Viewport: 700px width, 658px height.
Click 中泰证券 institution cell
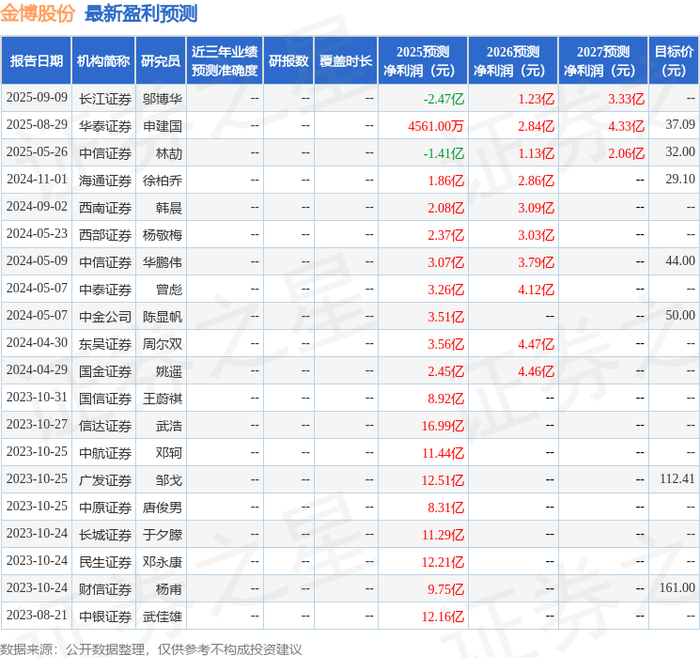105,289
